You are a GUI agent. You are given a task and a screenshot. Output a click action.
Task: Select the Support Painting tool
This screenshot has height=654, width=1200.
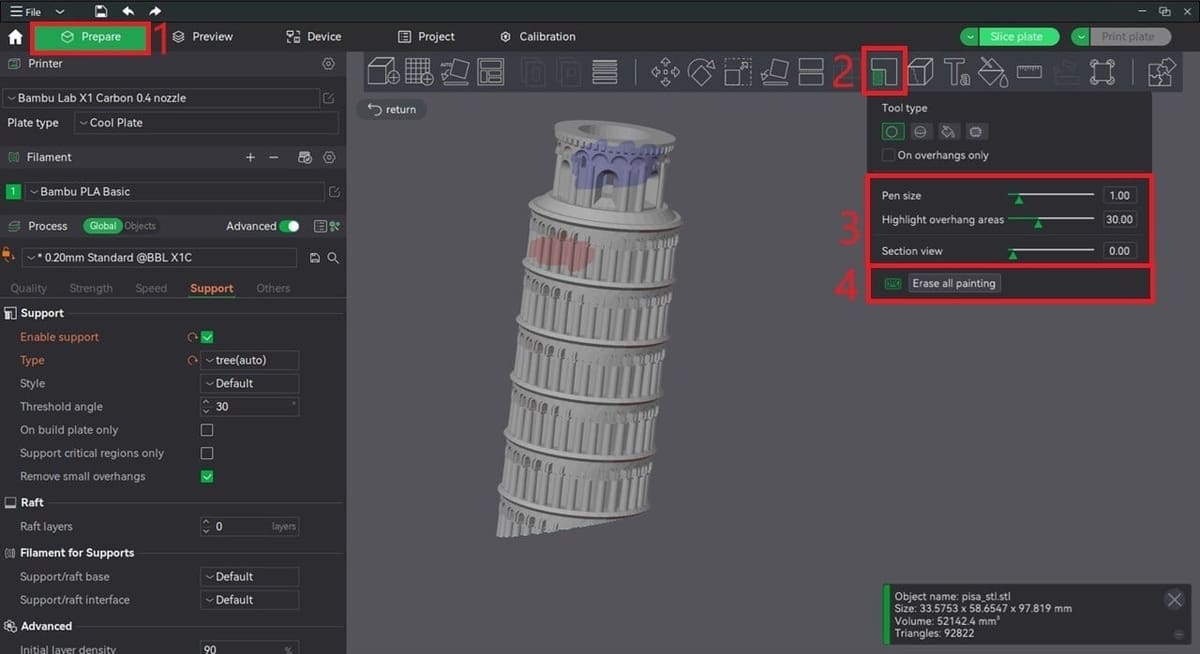pyautogui.click(x=884, y=72)
